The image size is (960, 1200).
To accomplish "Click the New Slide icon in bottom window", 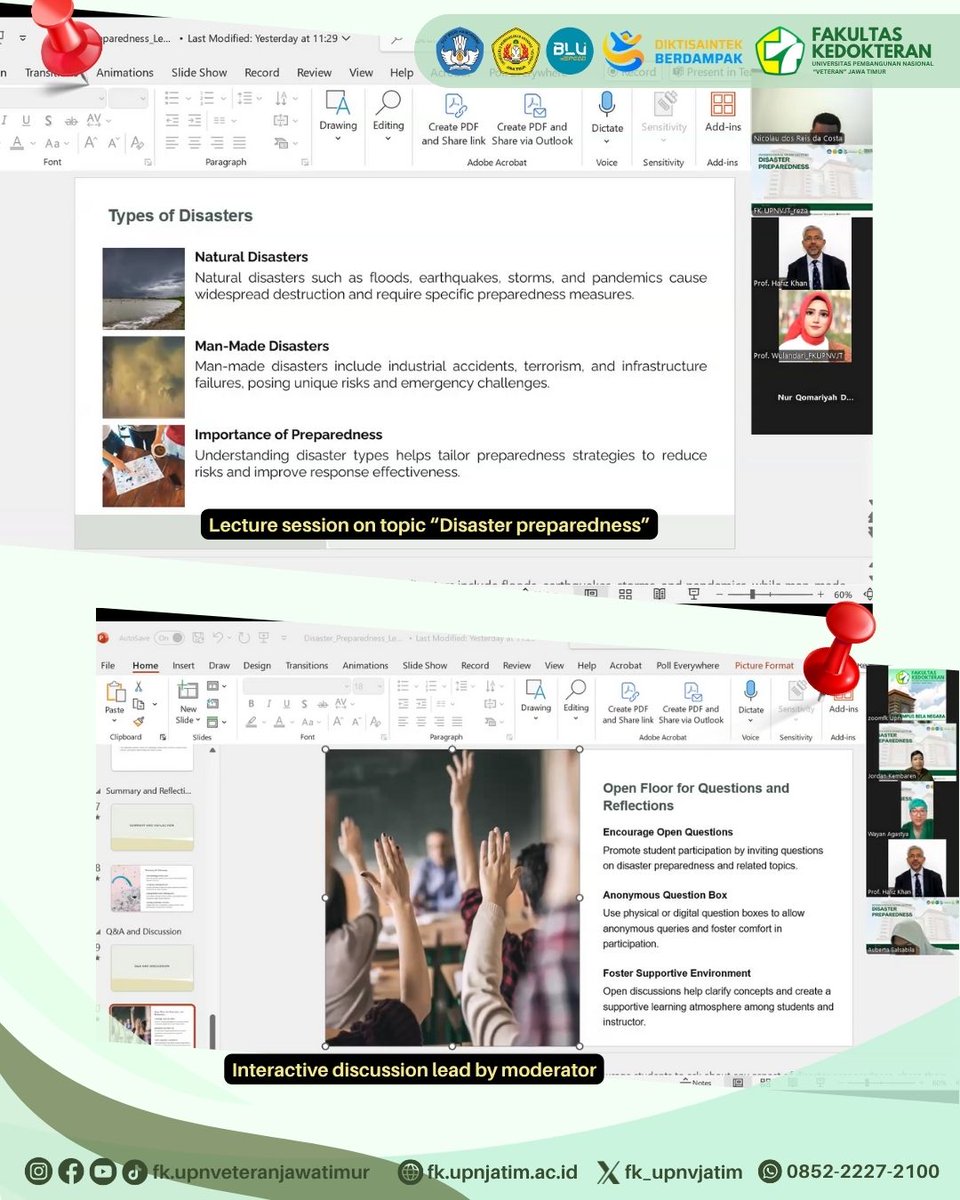I will coord(187,690).
